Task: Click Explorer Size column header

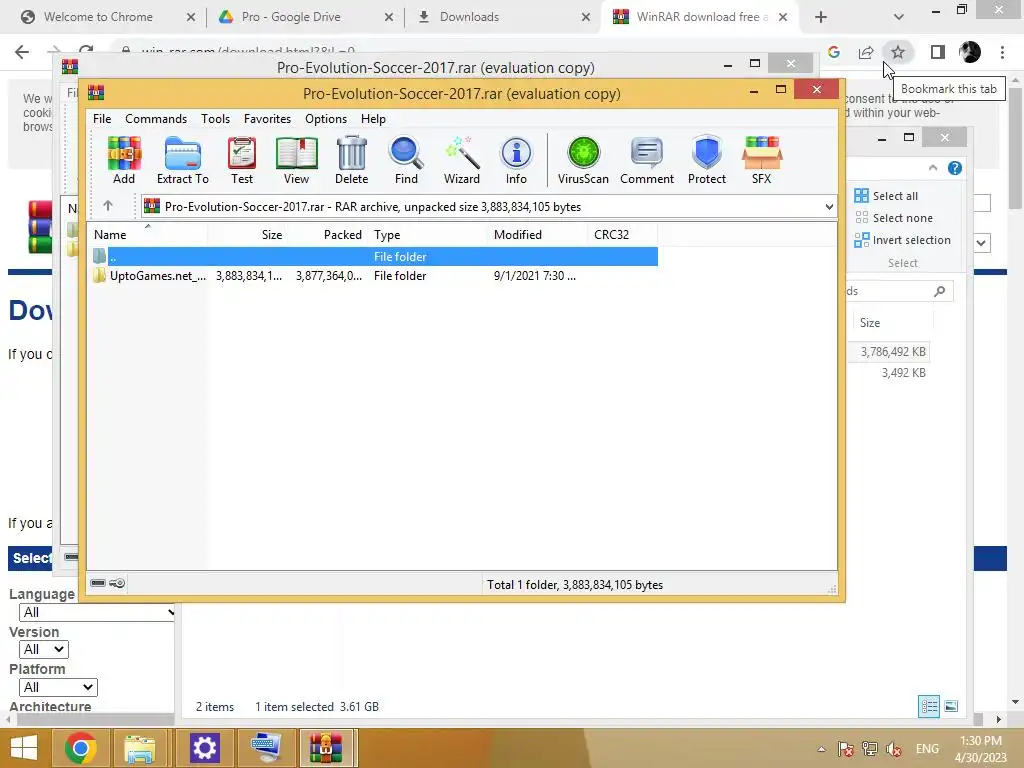Action: tap(892, 323)
